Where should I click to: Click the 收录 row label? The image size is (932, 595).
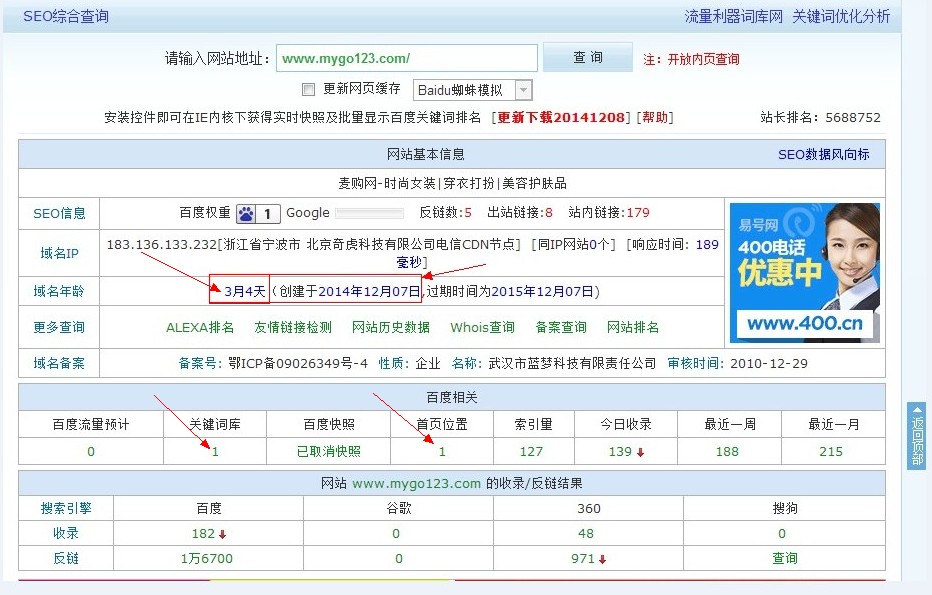[x=66, y=534]
